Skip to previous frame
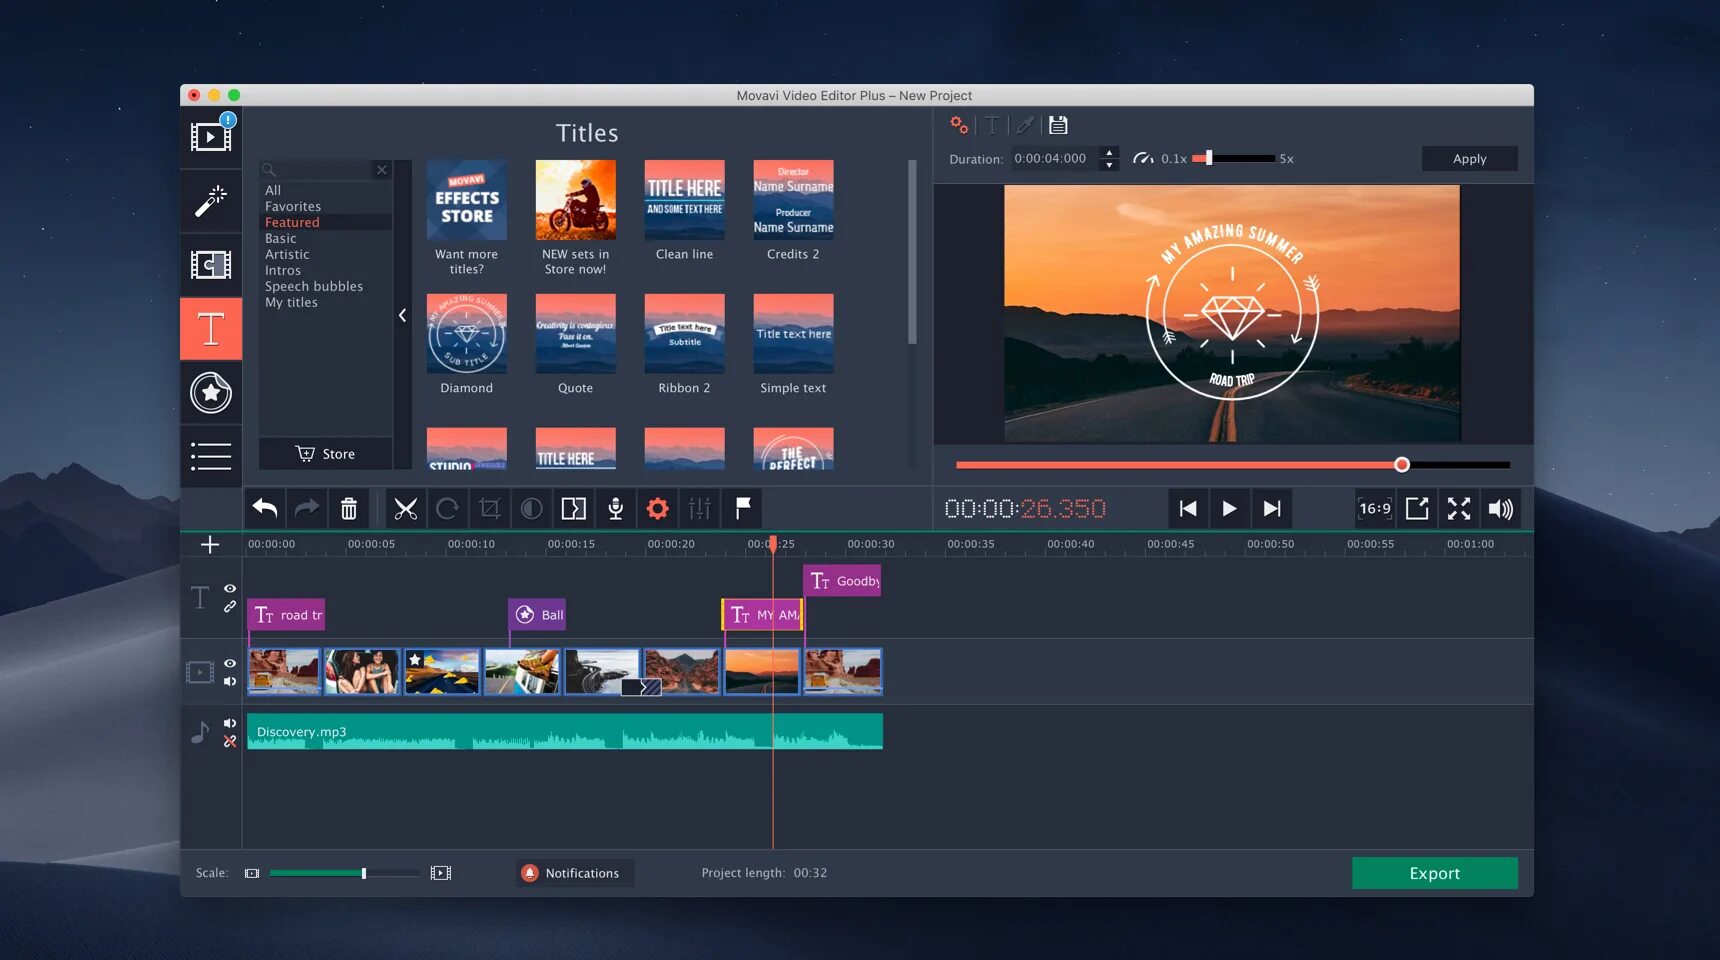Screen dimensions: 1720x960 point(1188,508)
